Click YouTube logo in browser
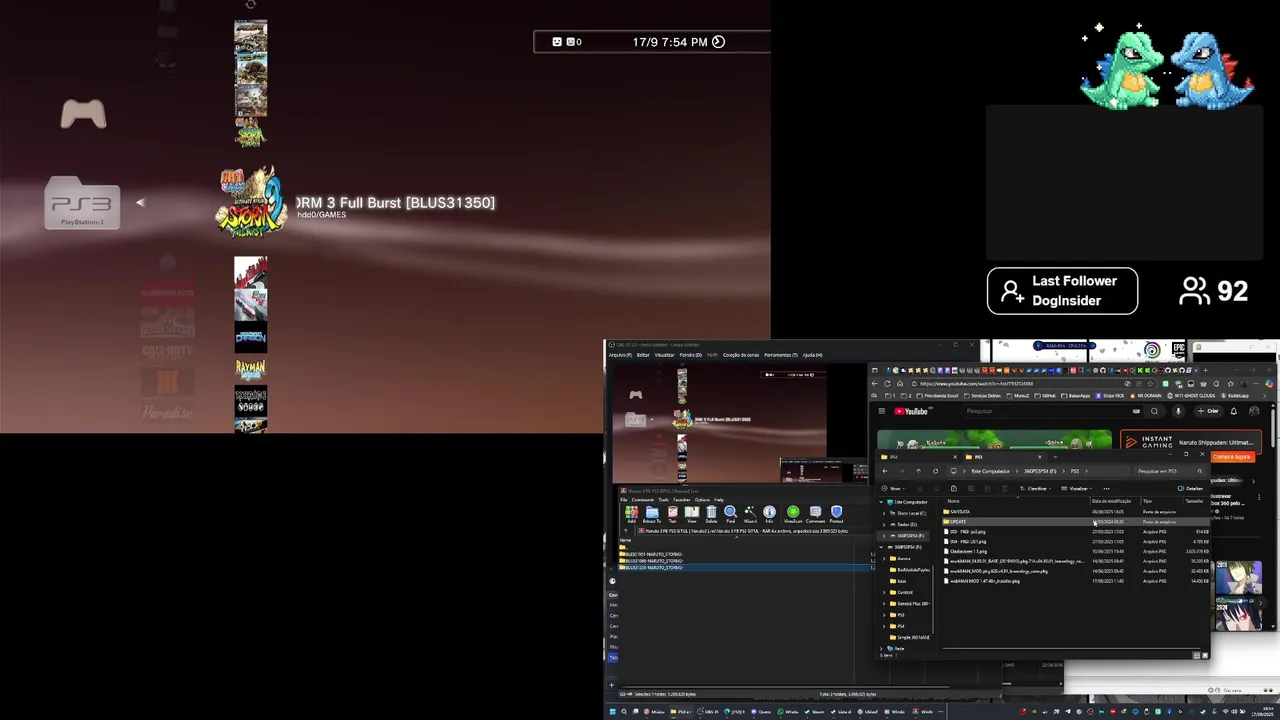1280x720 pixels. (911, 411)
